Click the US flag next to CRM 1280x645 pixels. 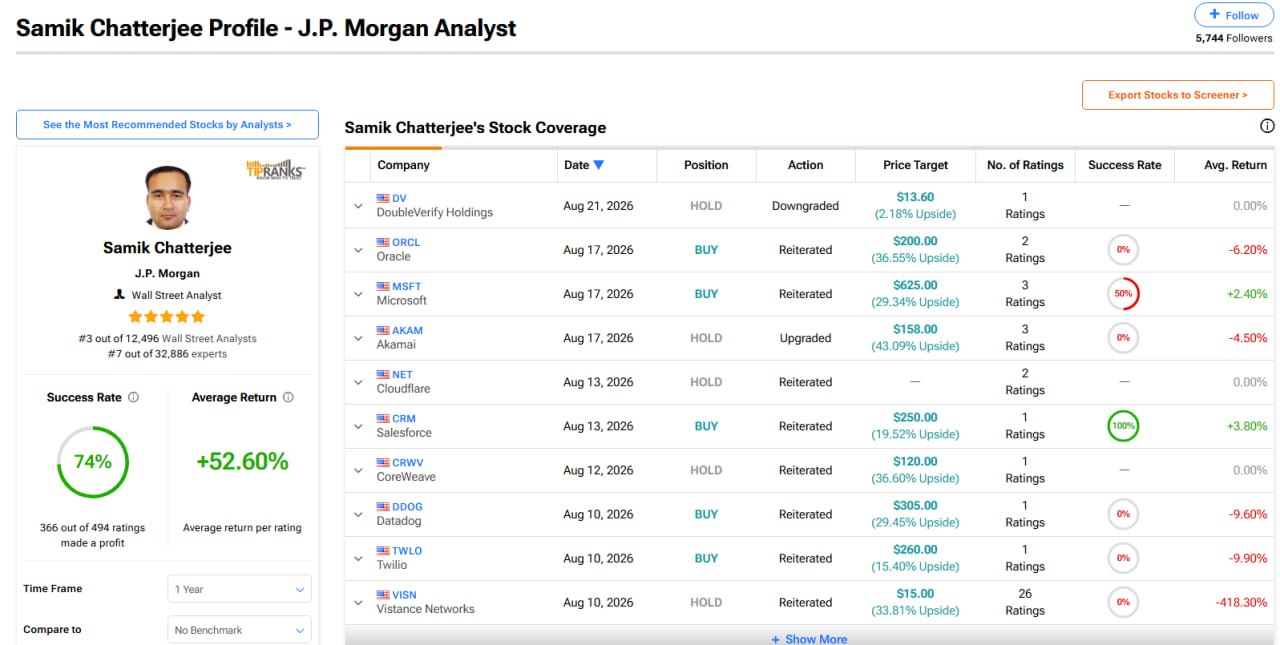tap(383, 418)
